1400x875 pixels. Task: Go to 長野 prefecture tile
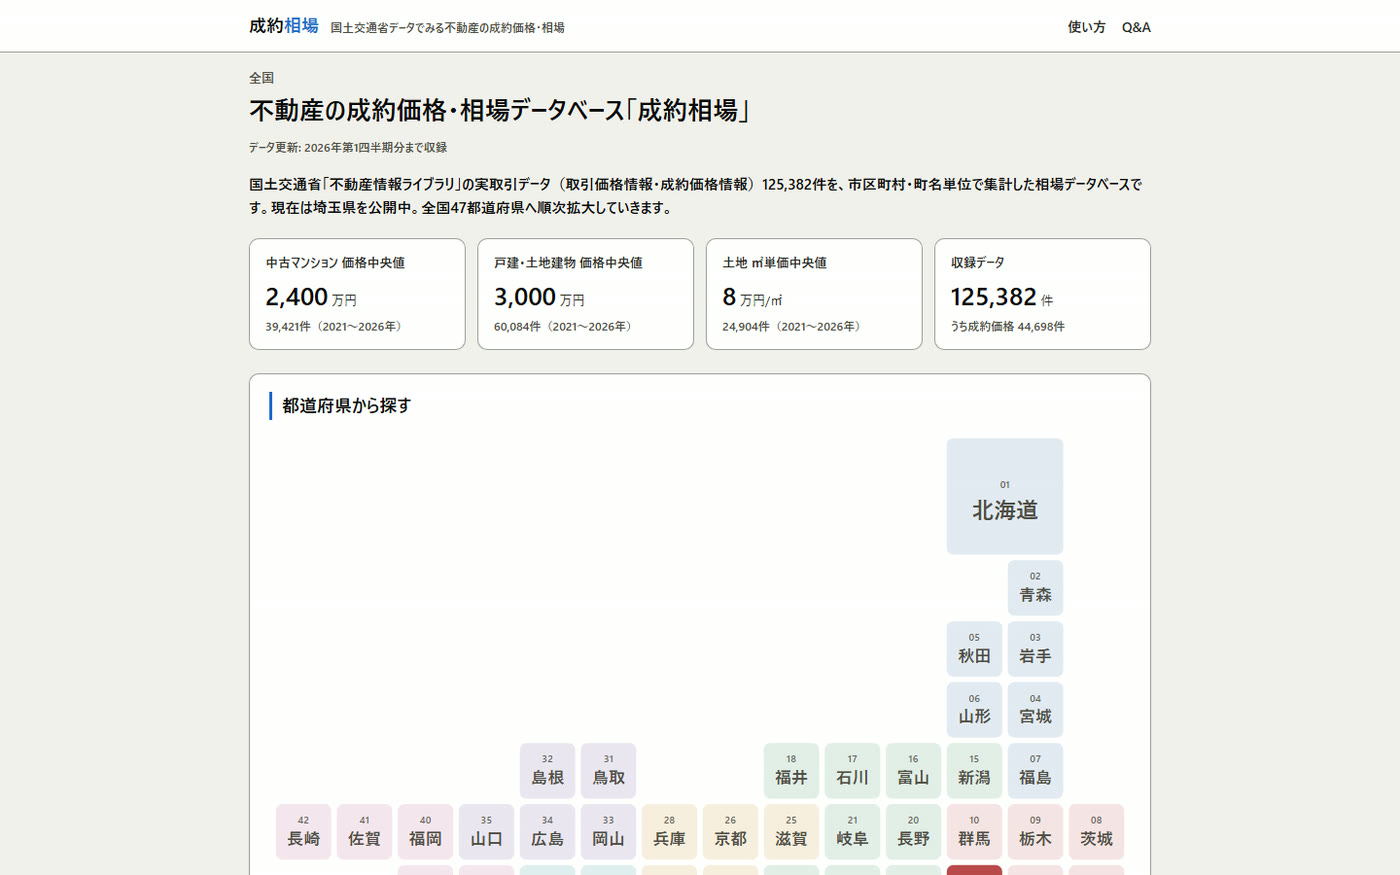[x=913, y=832]
